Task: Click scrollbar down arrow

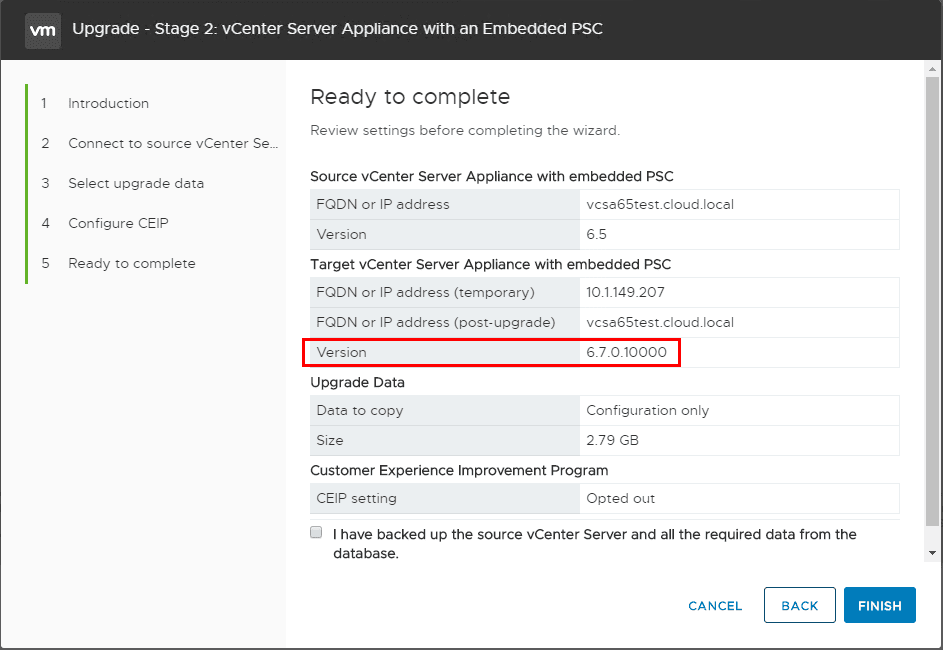Action: tap(932, 552)
